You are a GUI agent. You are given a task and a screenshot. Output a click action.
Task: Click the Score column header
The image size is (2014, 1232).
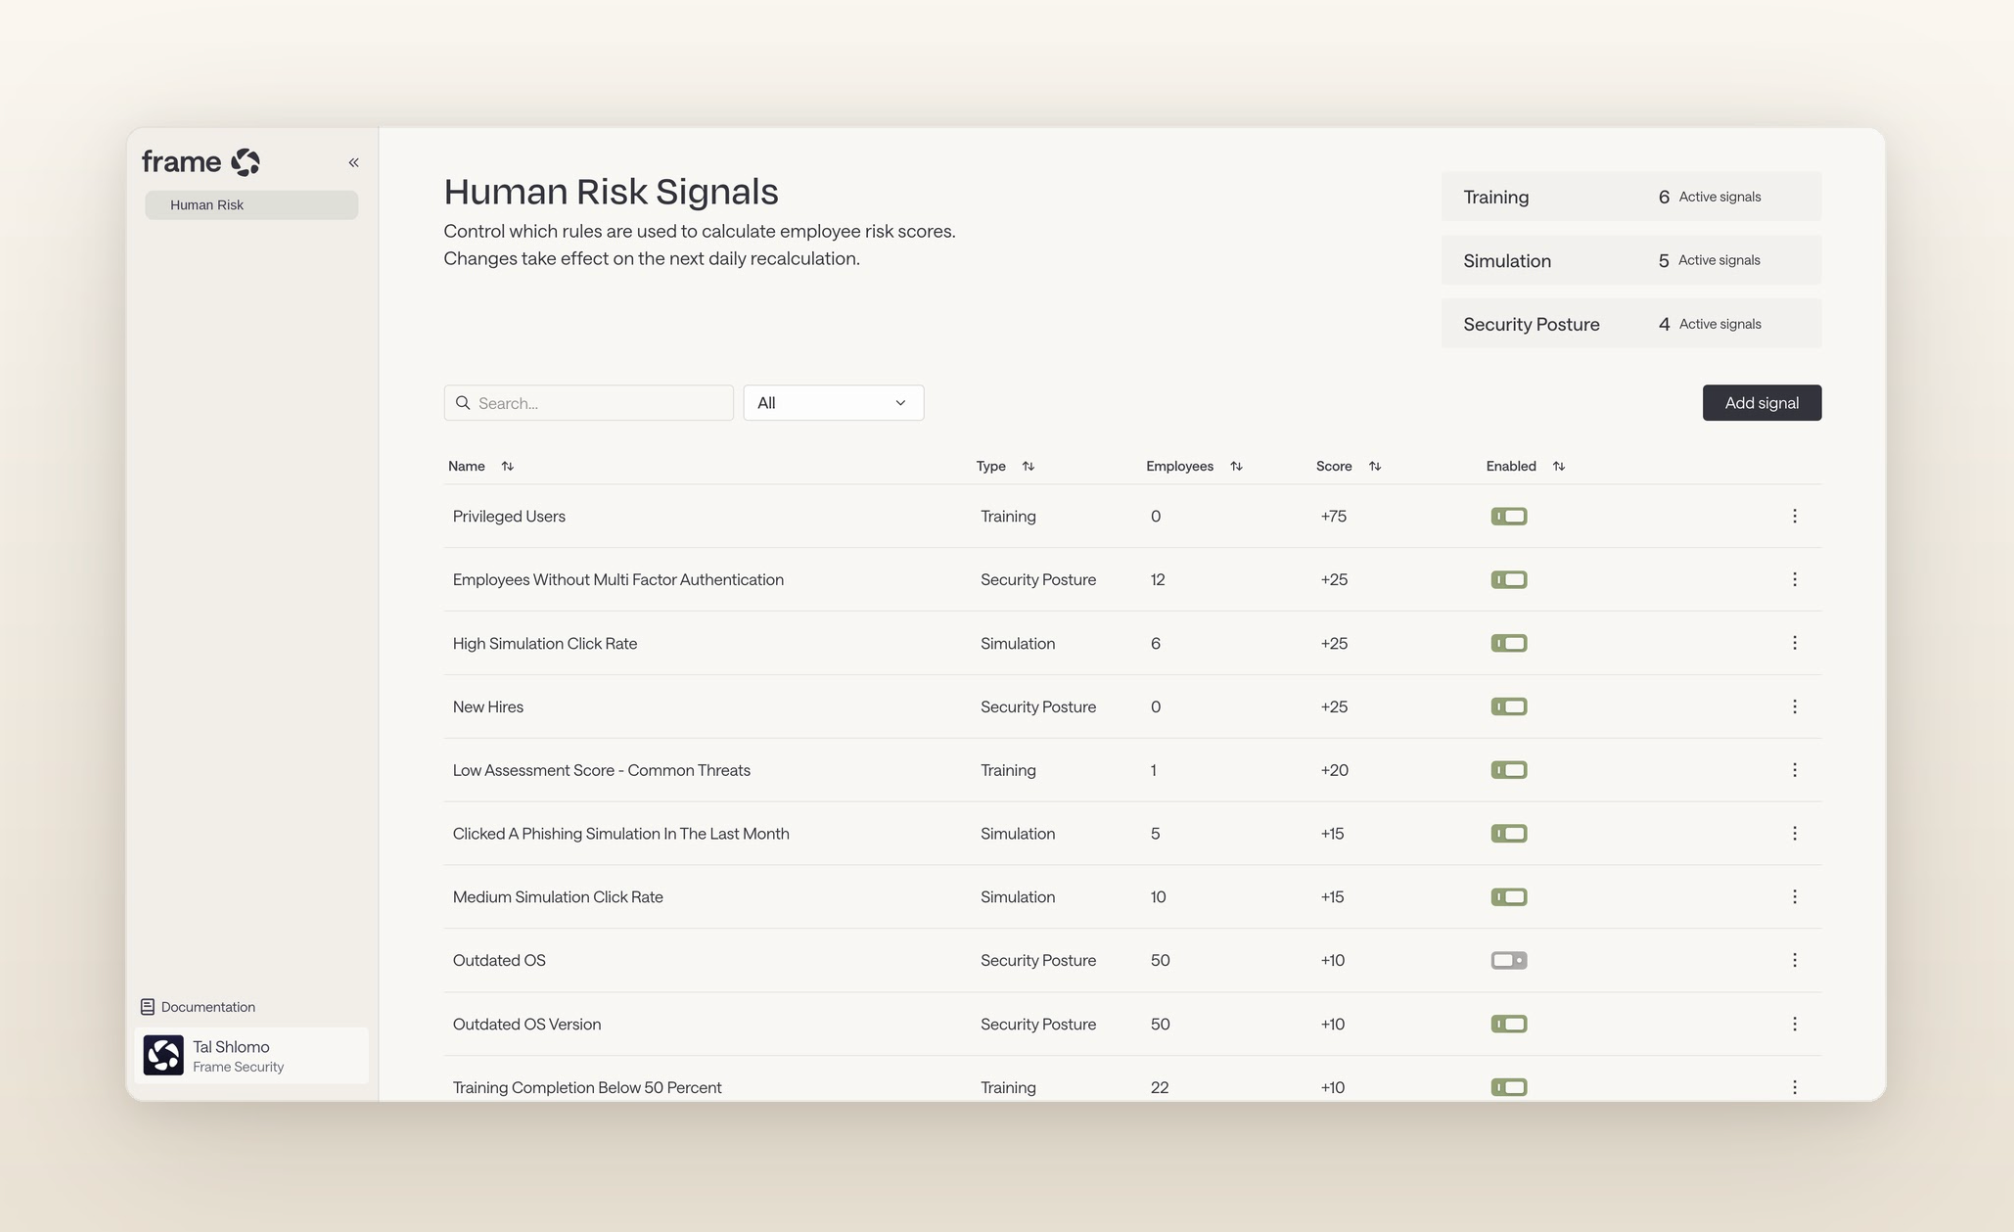[1333, 466]
